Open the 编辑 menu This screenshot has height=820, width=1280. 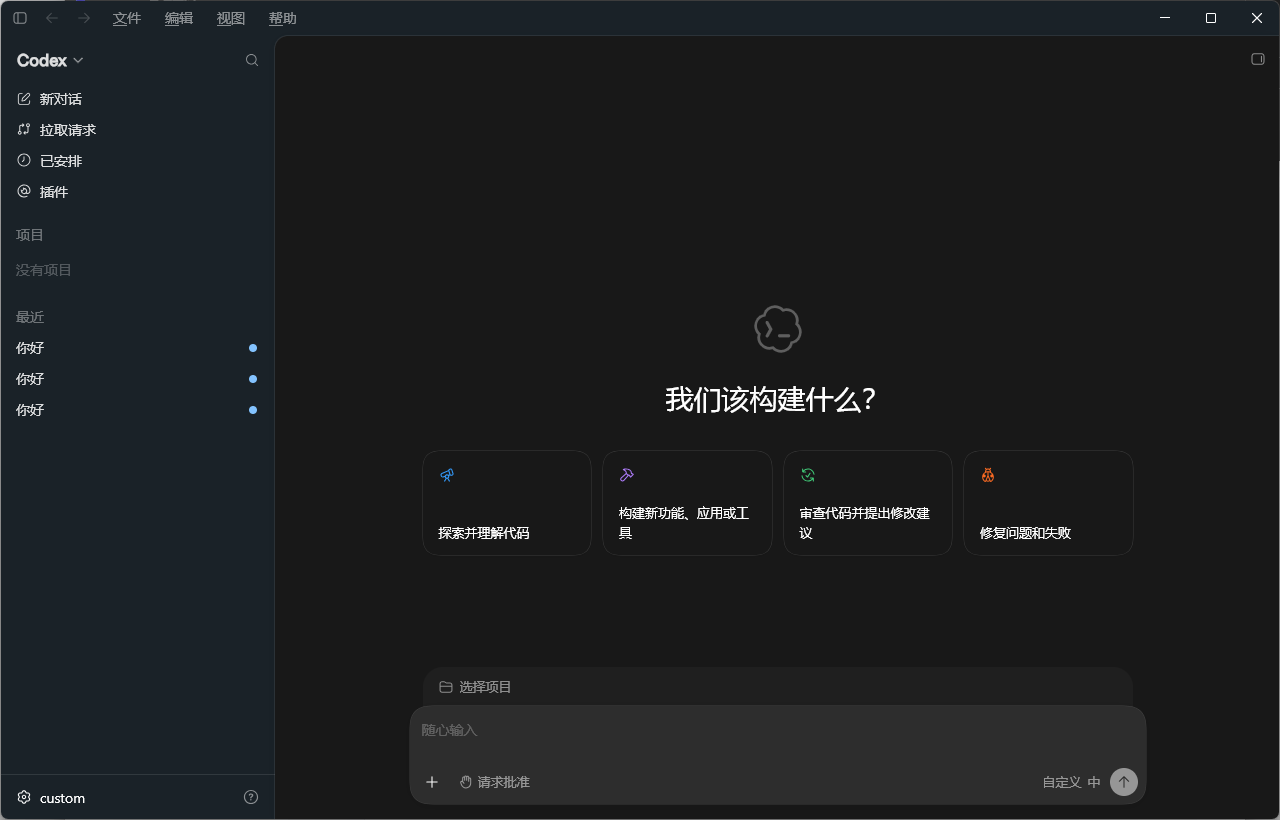(179, 18)
